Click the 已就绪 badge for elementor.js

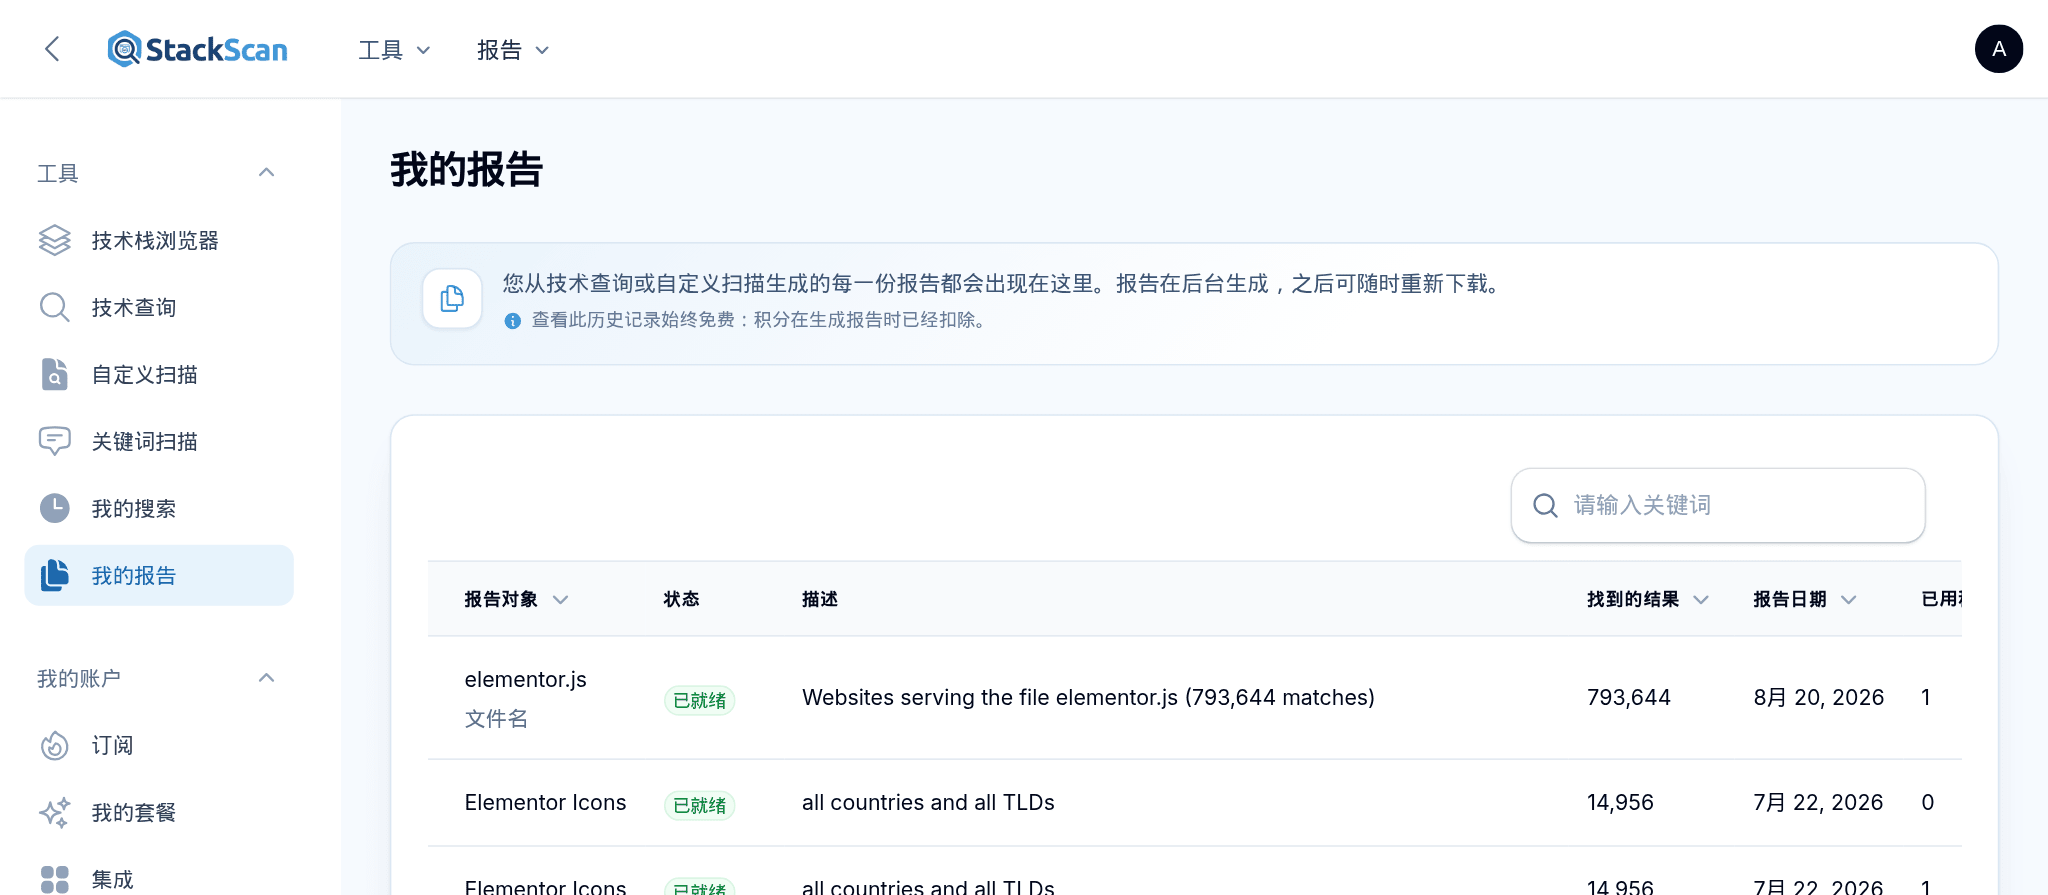699,700
